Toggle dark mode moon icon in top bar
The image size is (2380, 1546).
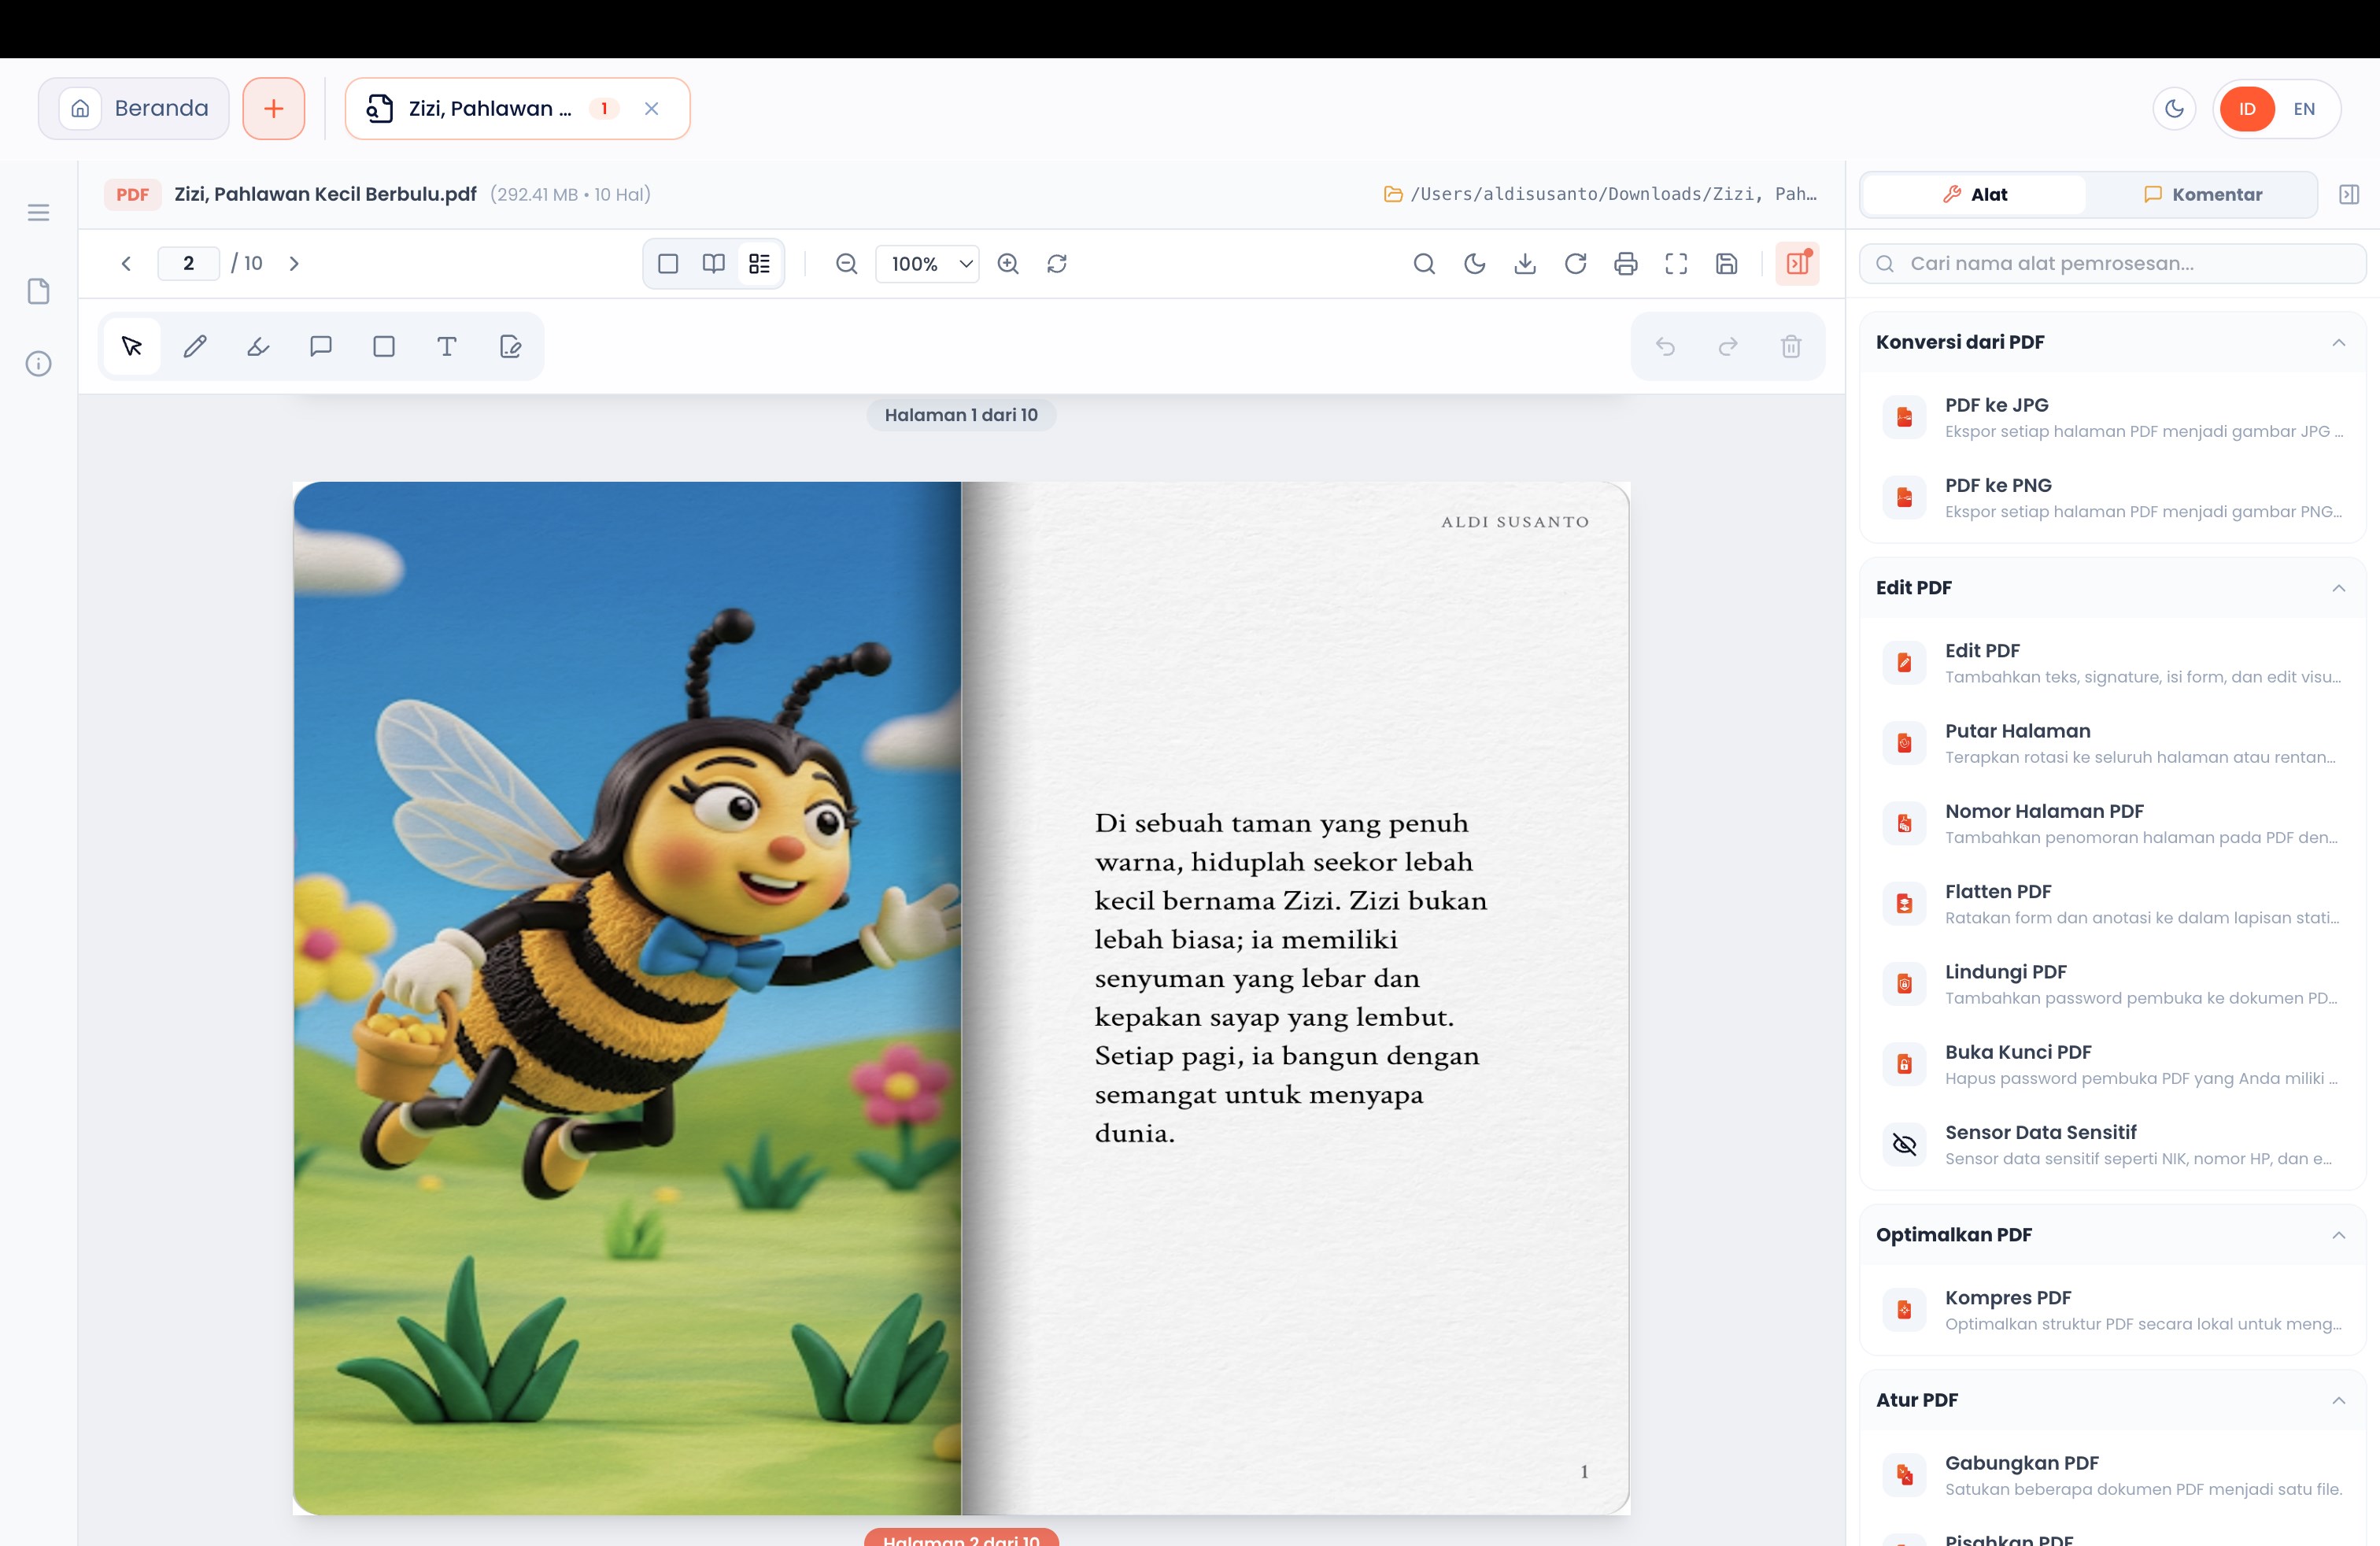pos(2173,108)
